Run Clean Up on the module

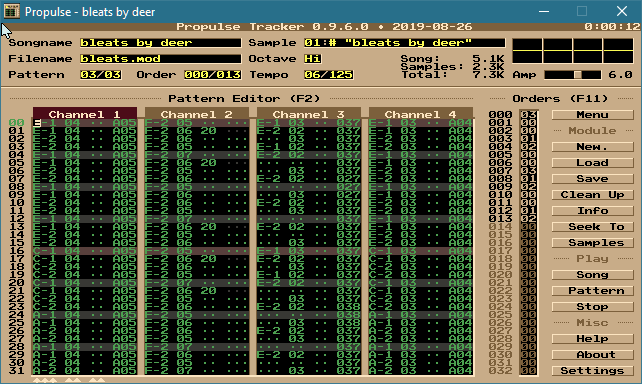tap(592, 194)
